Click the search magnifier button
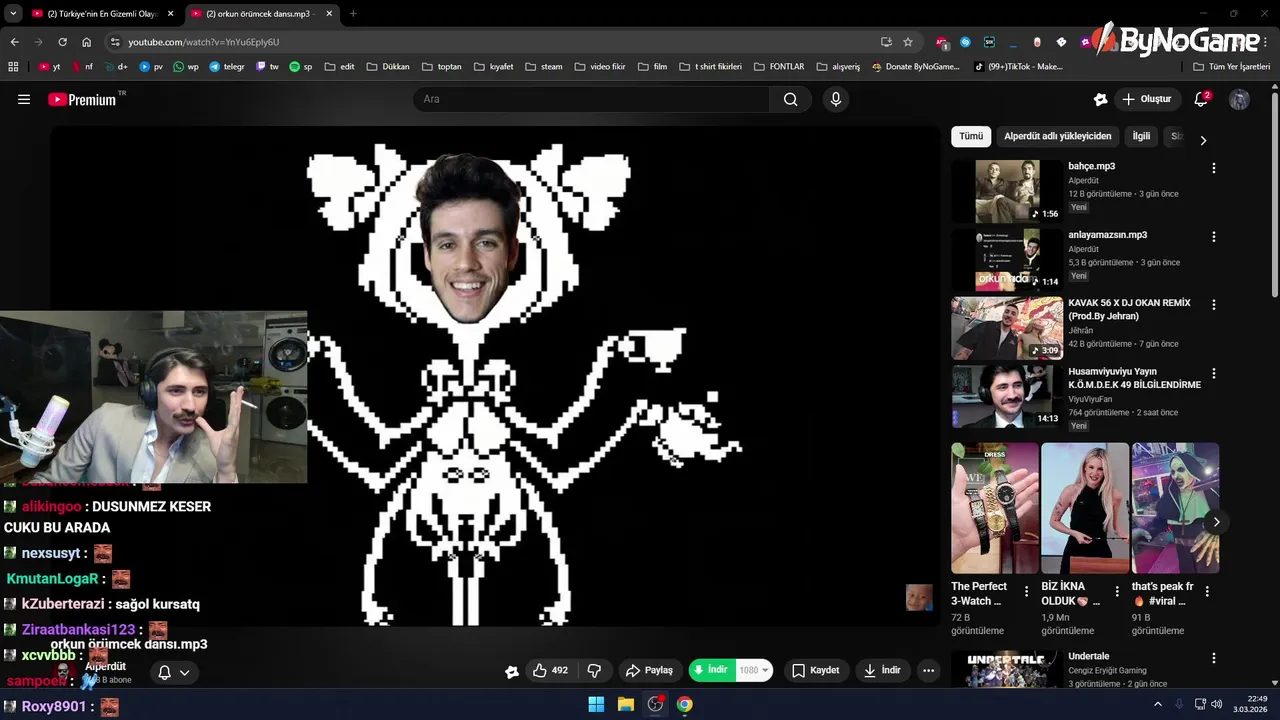This screenshot has height=720, width=1280. (x=790, y=99)
